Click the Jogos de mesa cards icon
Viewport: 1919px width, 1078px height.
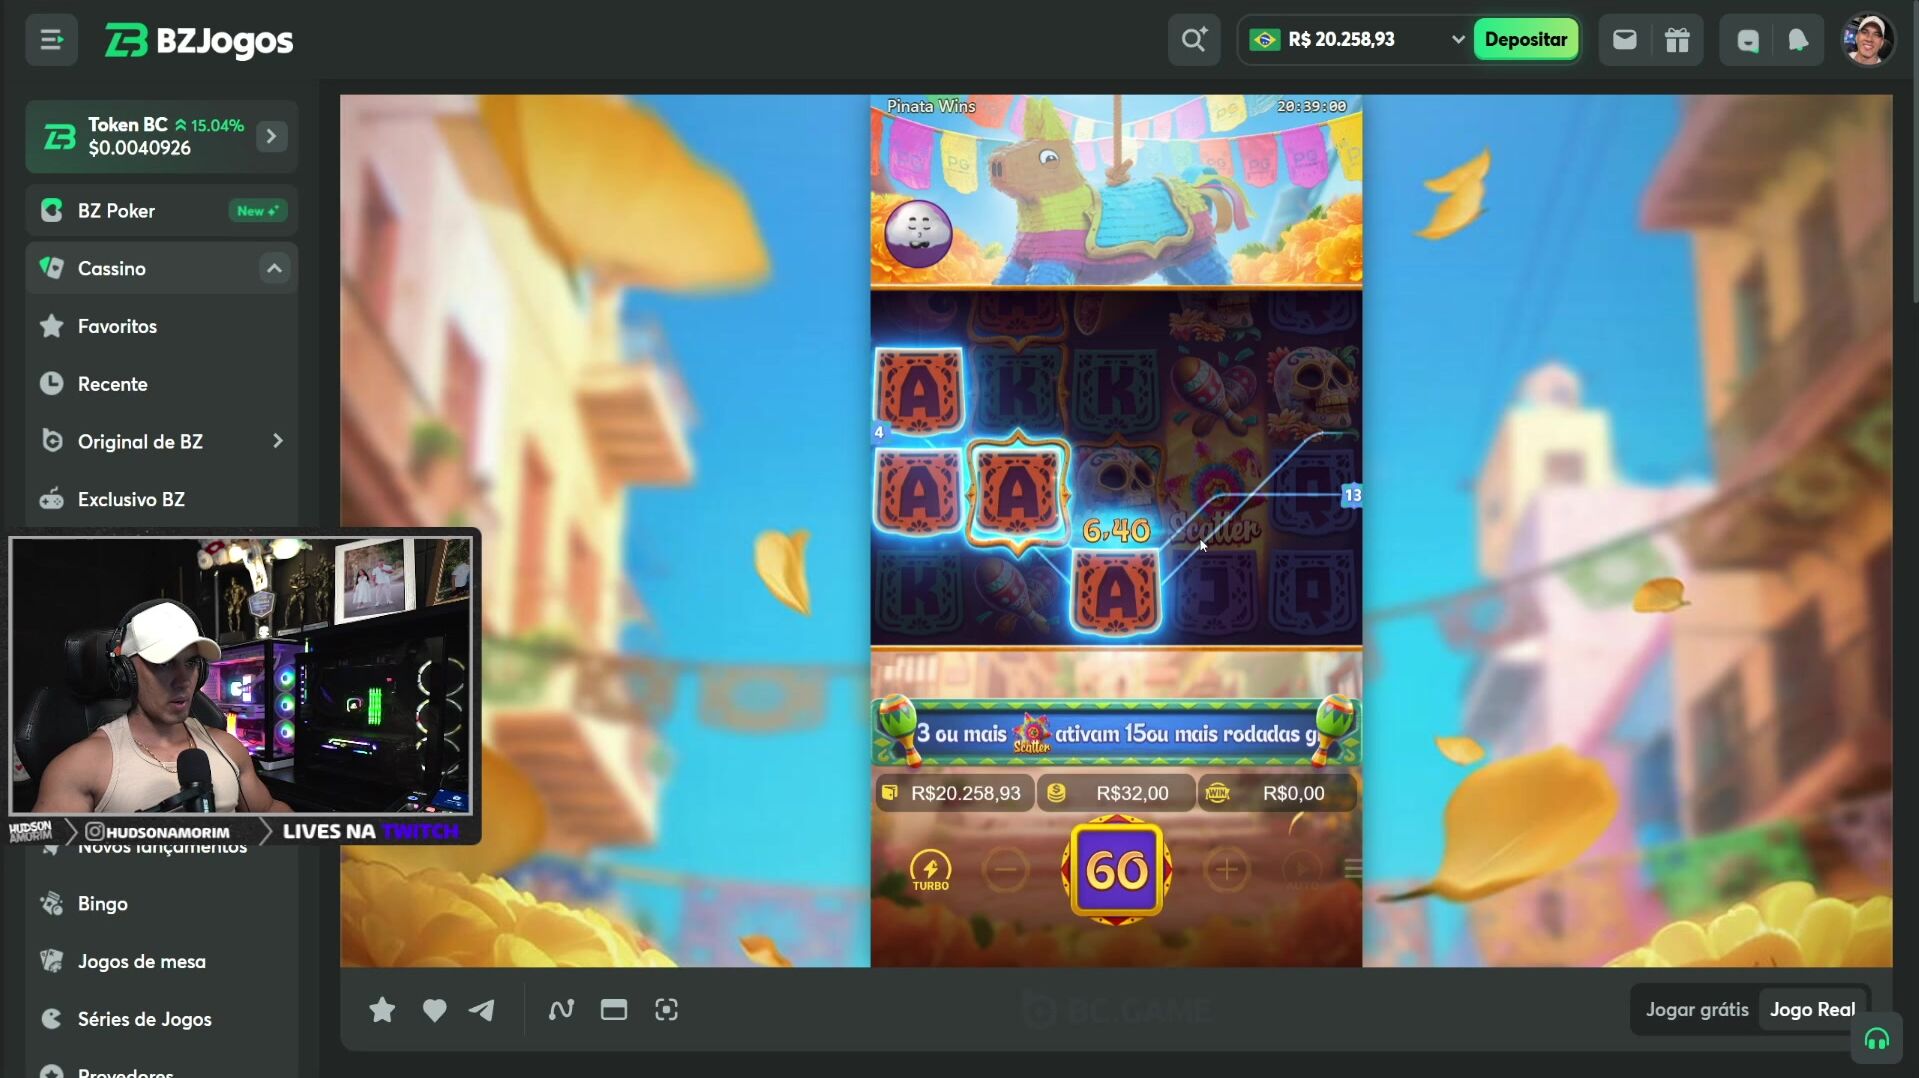pyautogui.click(x=52, y=962)
